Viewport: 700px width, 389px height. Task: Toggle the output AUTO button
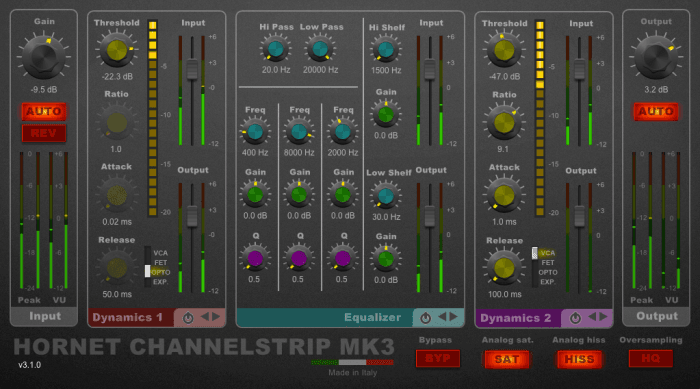point(656,111)
